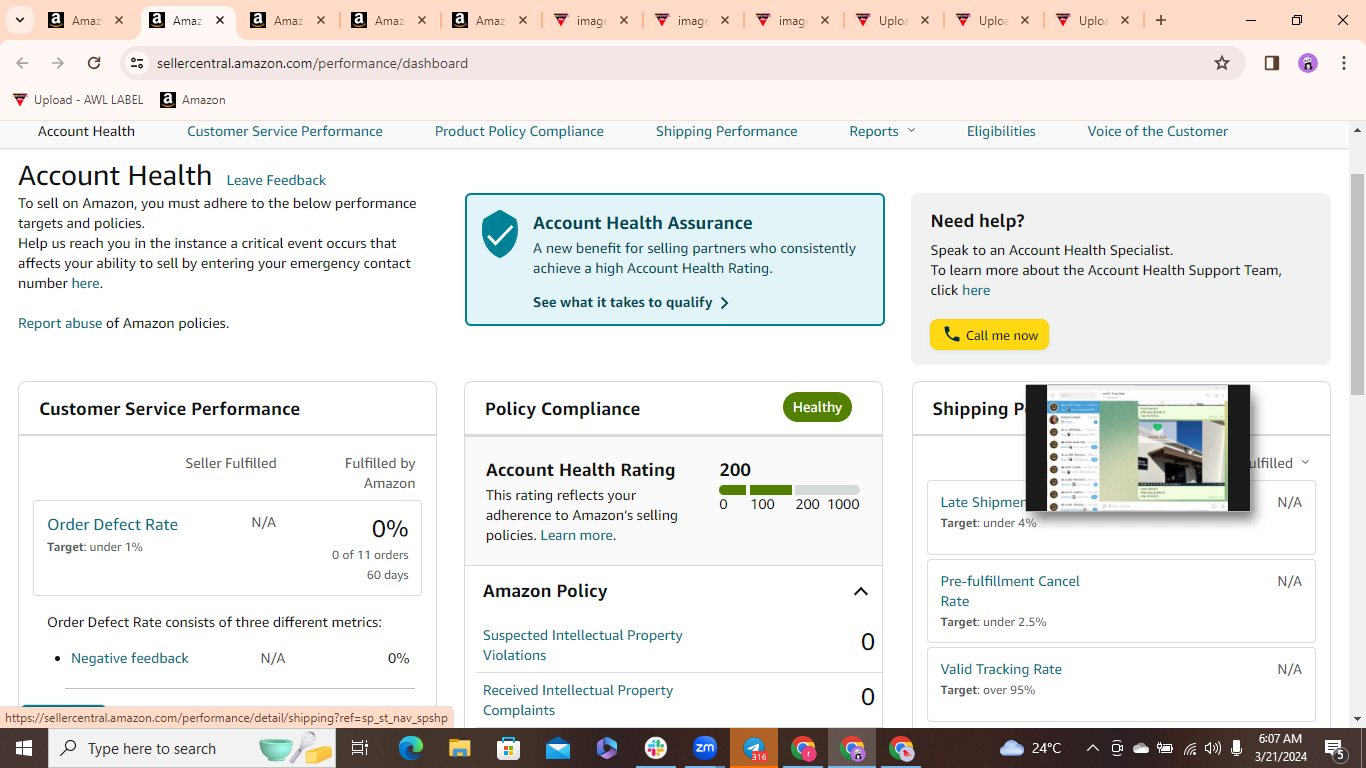Click the address bar URL field
The height and width of the screenshot is (768, 1366).
click(x=680, y=63)
